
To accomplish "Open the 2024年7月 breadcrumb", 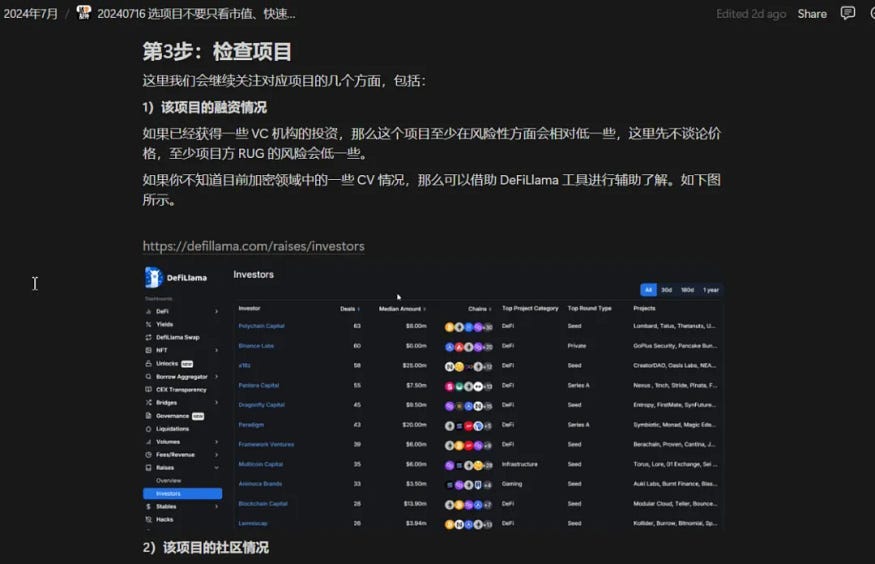I will [31, 13].
